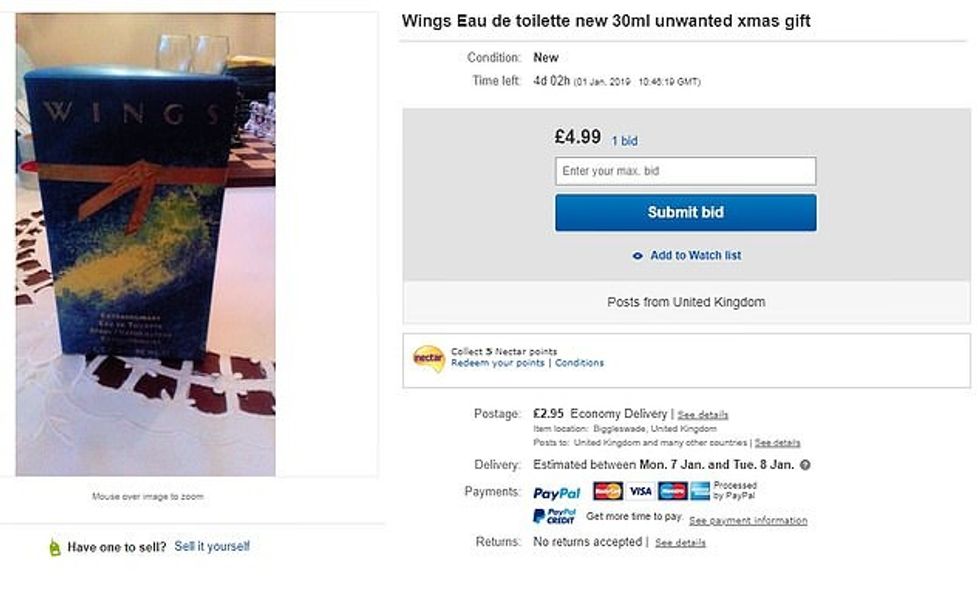Click the Mastercard payment icon

608,491
